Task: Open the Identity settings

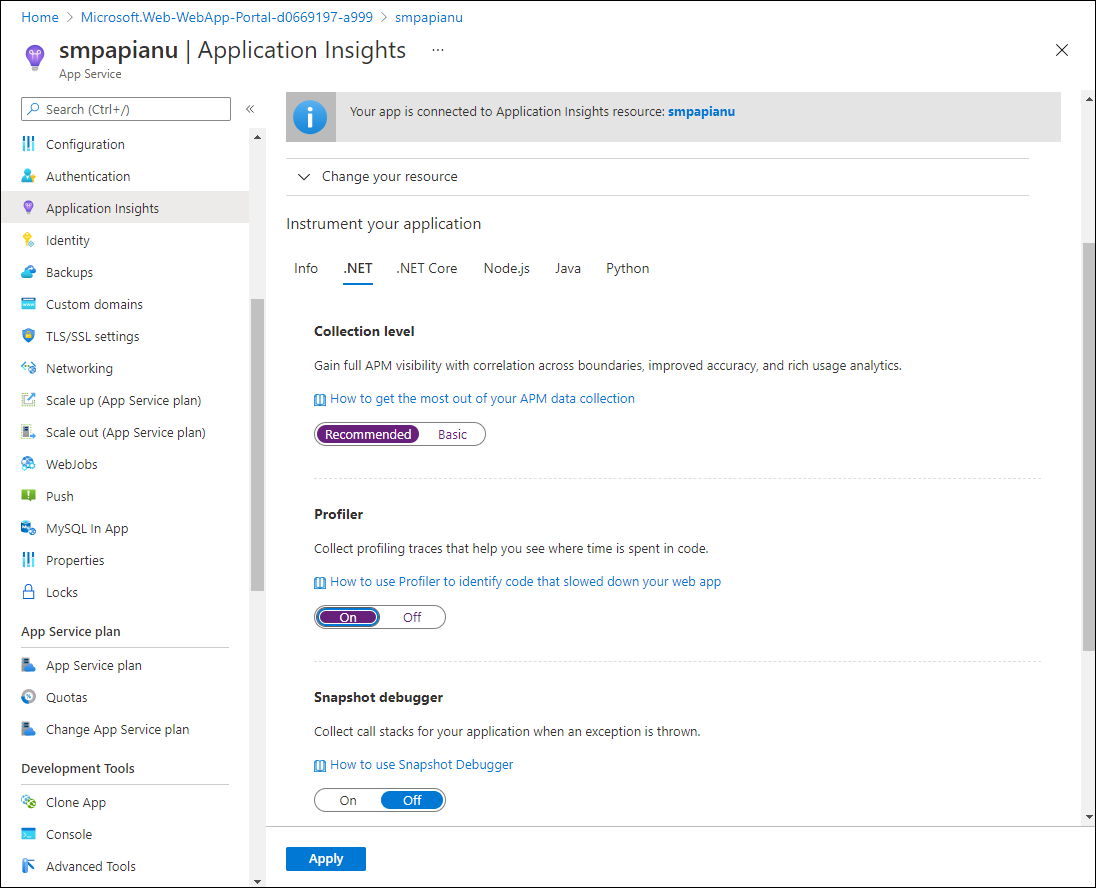Action: 68,240
